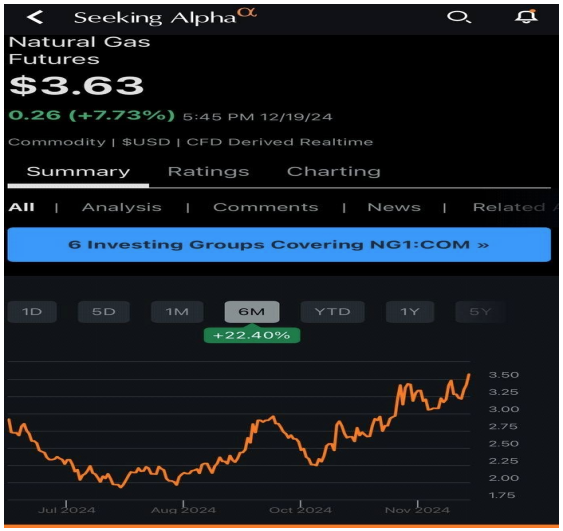Open notifications bell icon
Viewport: 563px width, 531px height.
coord(526,16)
